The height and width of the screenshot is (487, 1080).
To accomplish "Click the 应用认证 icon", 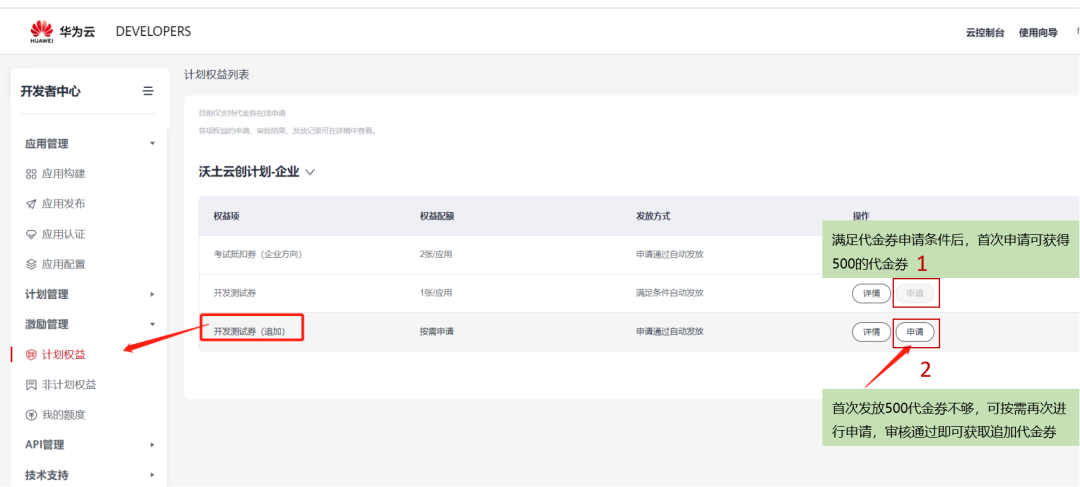I will click(x=30, y=234).
